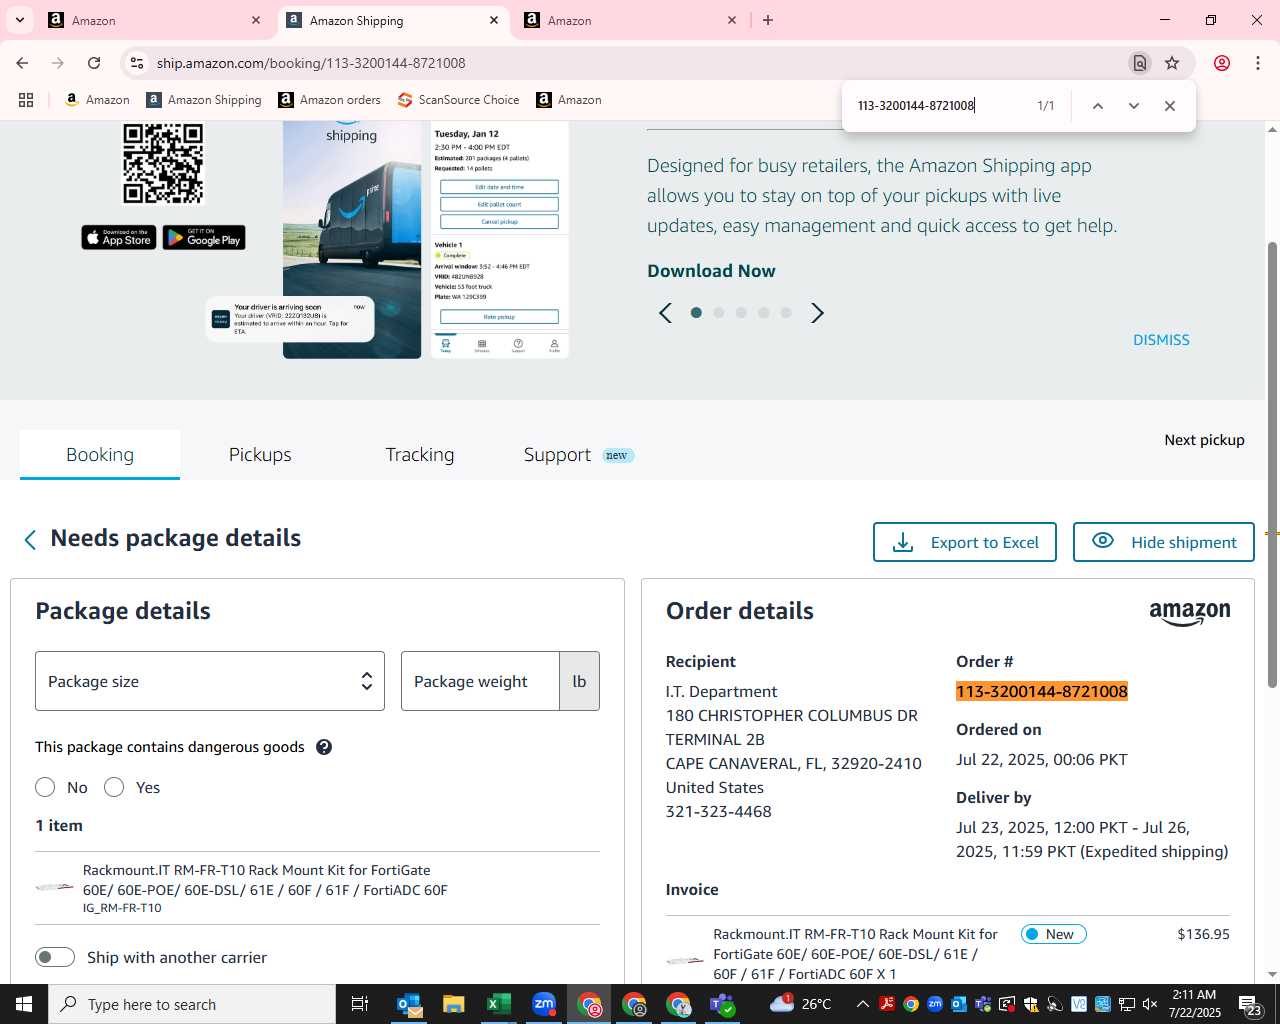Click dangerous goods help question icon
The height and width of the screenshot is (1024, 1280).
click(x=324, y=747)
